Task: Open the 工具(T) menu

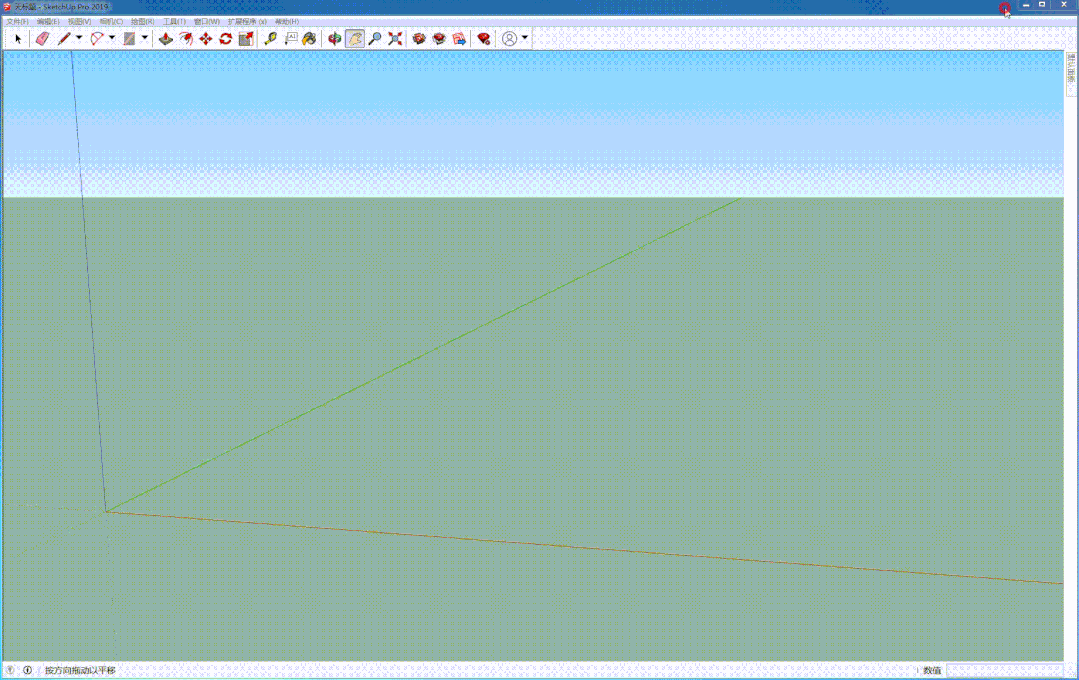Action: pyautogui.click(x=174, y=21)
